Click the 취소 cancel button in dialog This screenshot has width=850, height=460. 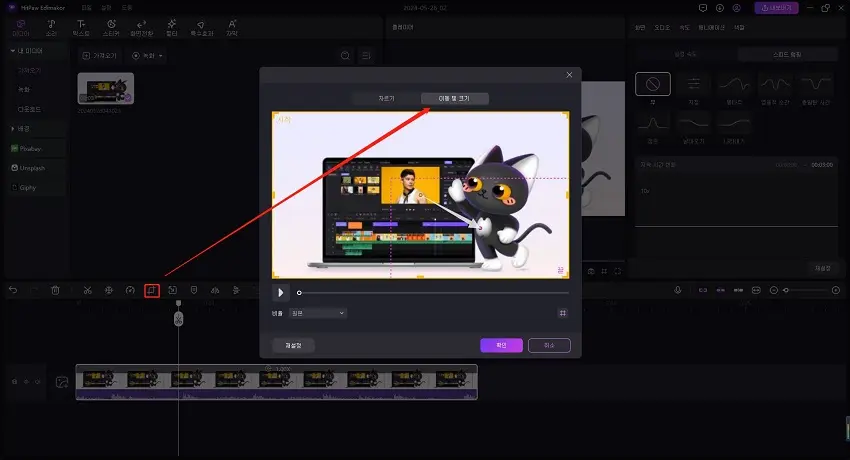pyautogui.click(x=549, y=345)
